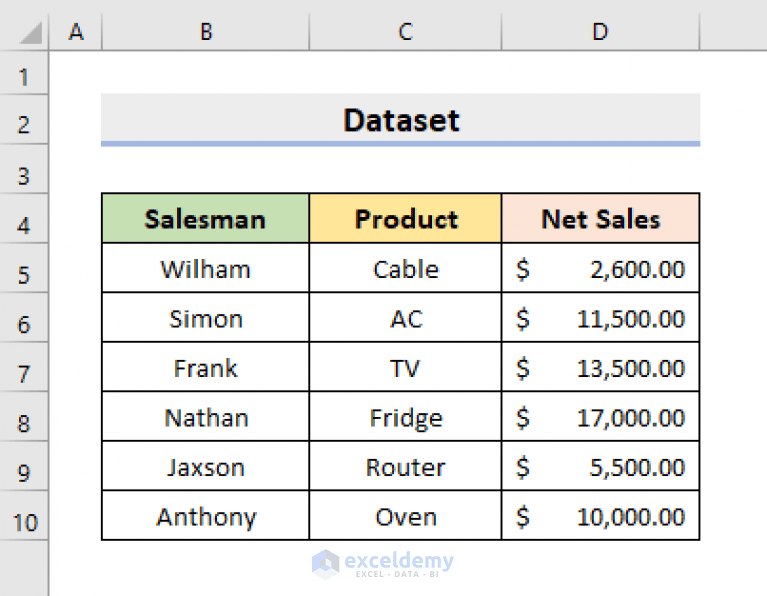Select the 11,500.00 net sales cell

point(600,318)
